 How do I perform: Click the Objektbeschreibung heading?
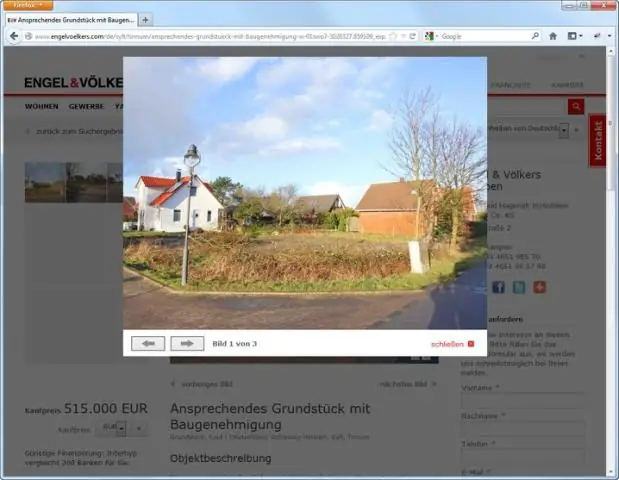tap(221, 459)
